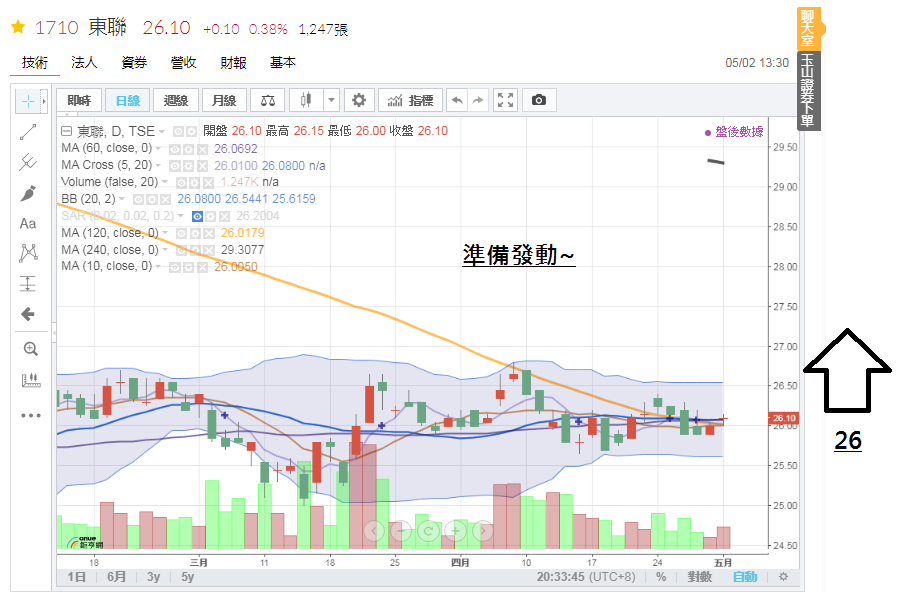The height and width of the screenshot is (600, 900).
Task: Open dropdown next to MA (120, close, 0)
Action: 165,233
